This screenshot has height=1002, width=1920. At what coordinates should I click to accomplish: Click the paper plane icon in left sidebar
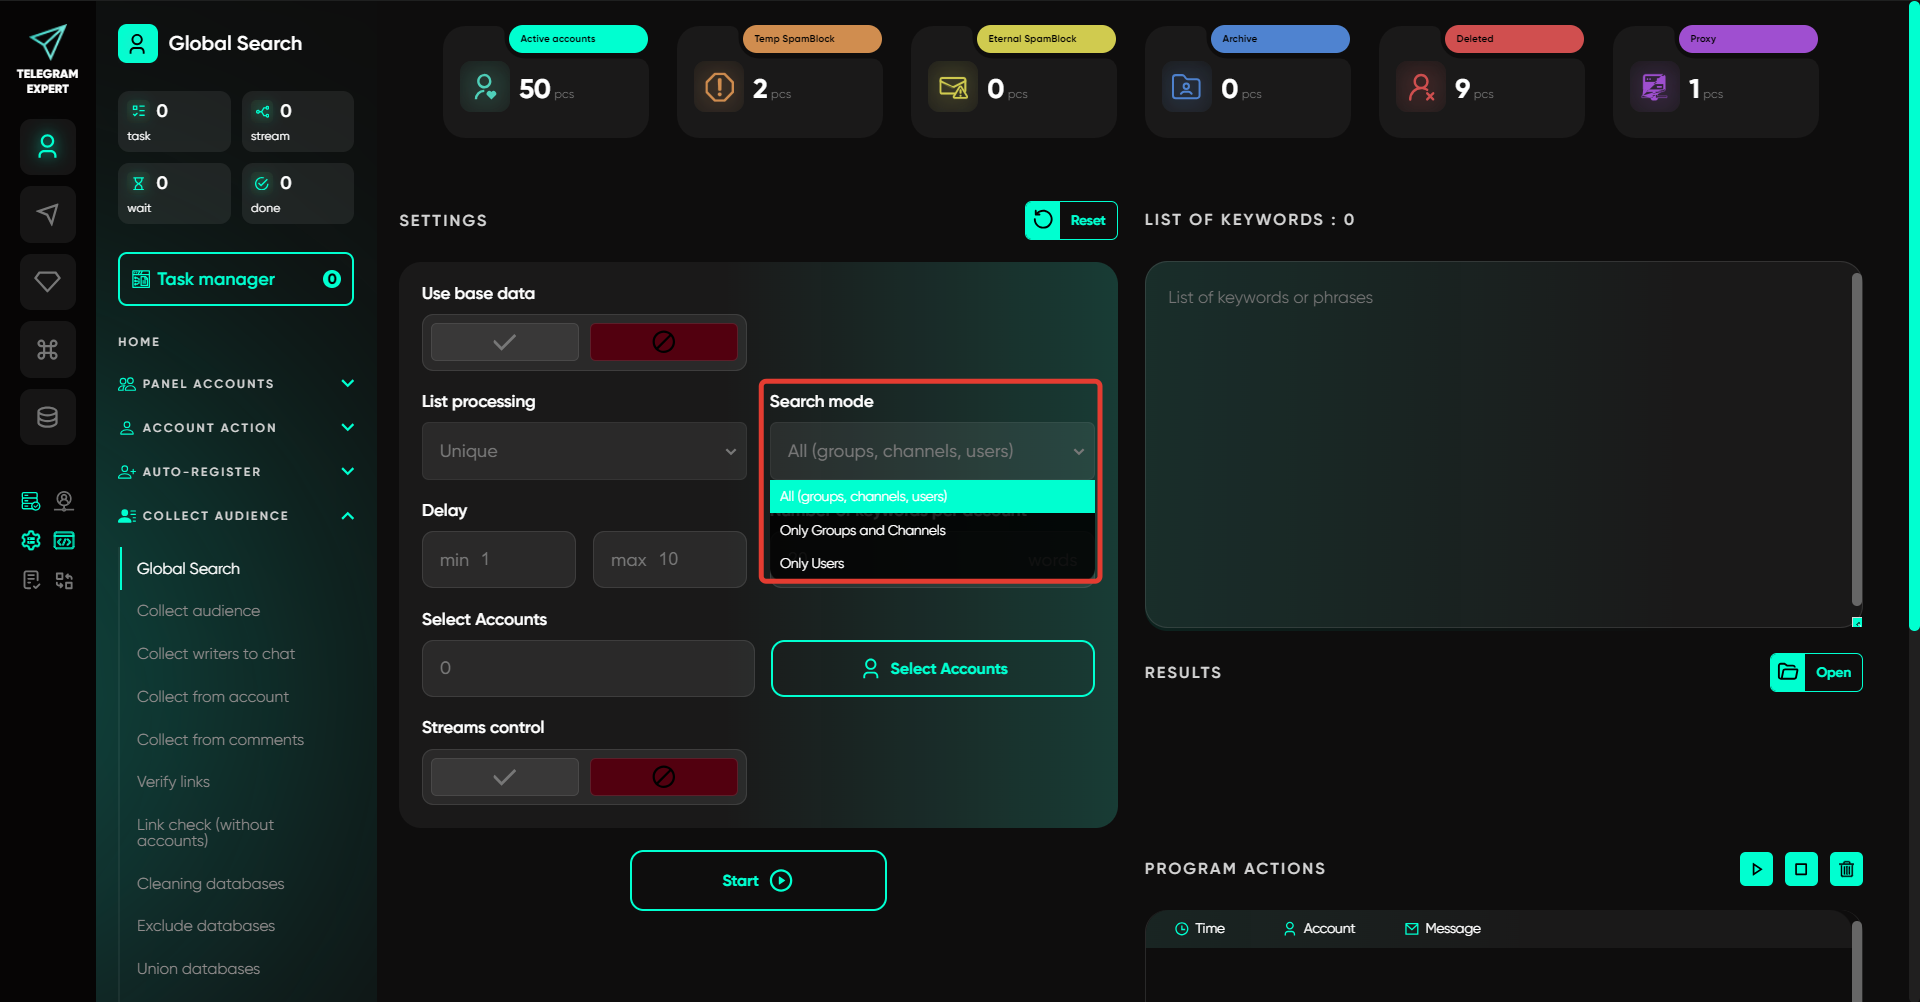click(x=47, y=214)
